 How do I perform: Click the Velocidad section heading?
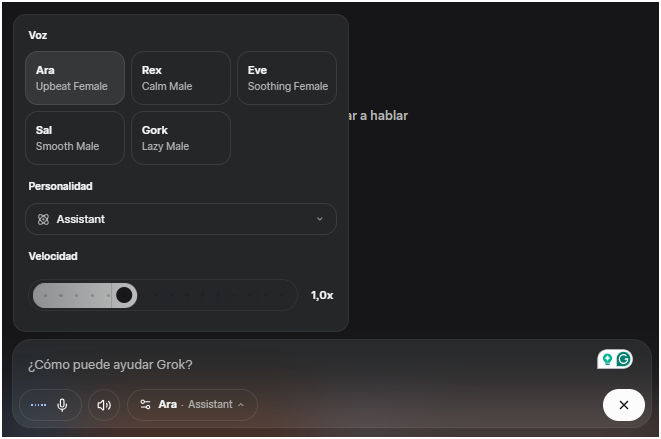tap(53, 256)
